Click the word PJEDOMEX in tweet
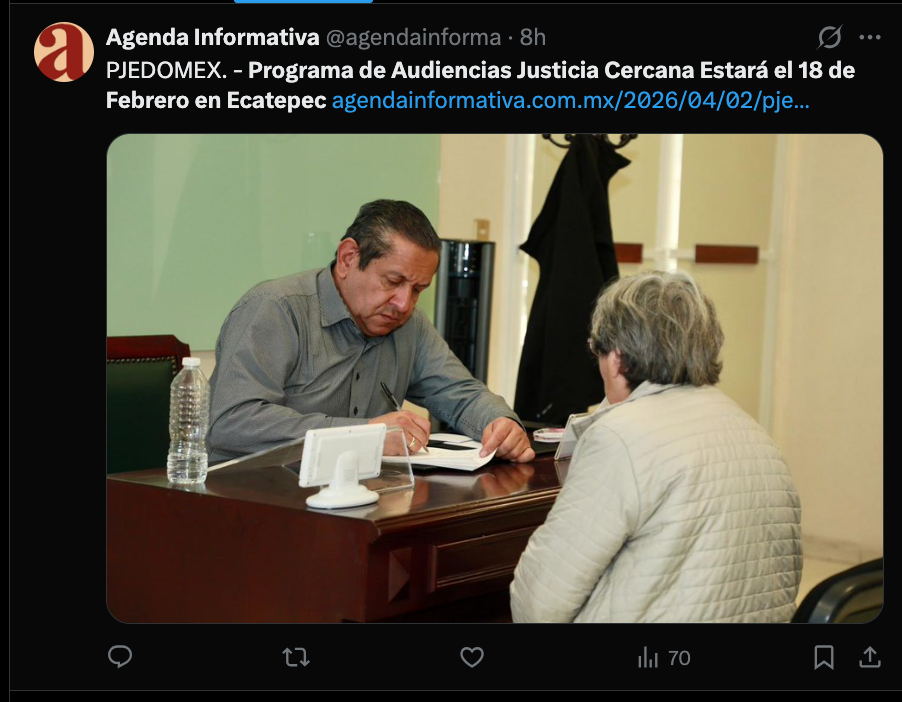This screenshot has height=702, width=902. click(x=166, y=70)
